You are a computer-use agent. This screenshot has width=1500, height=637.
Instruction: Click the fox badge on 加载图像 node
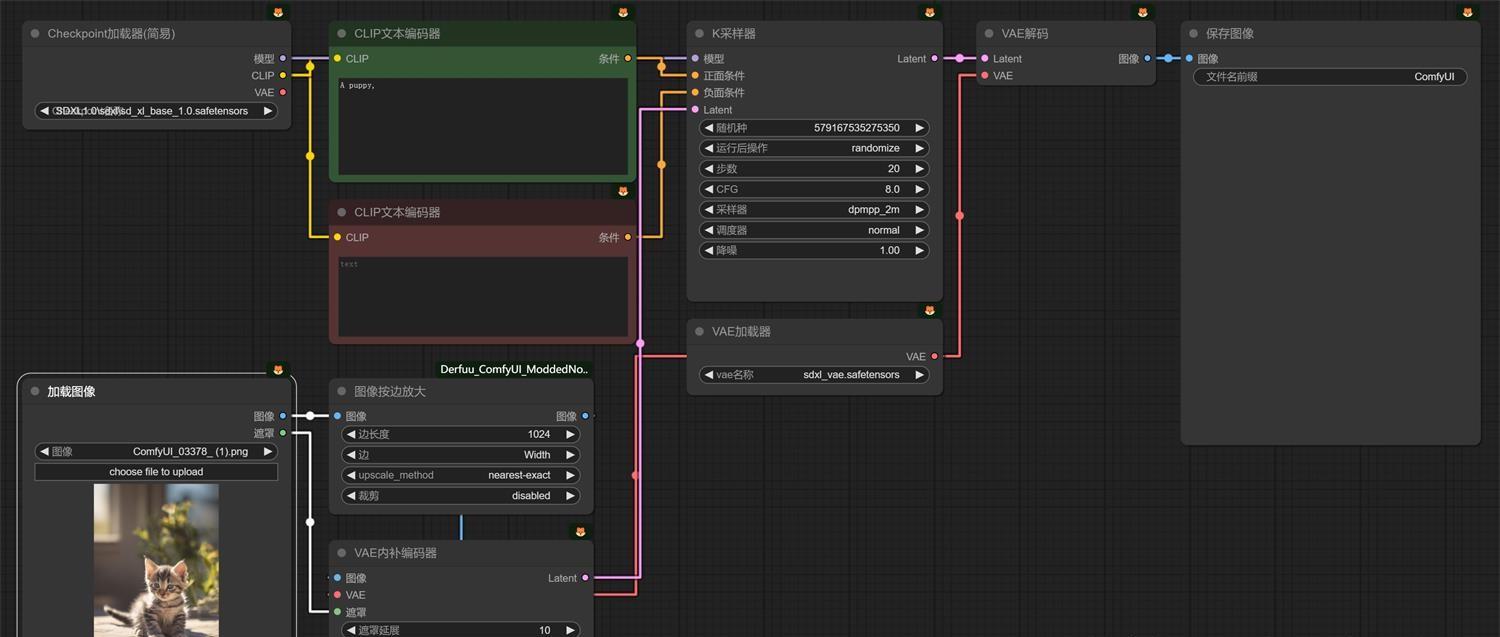pos(278,370)
